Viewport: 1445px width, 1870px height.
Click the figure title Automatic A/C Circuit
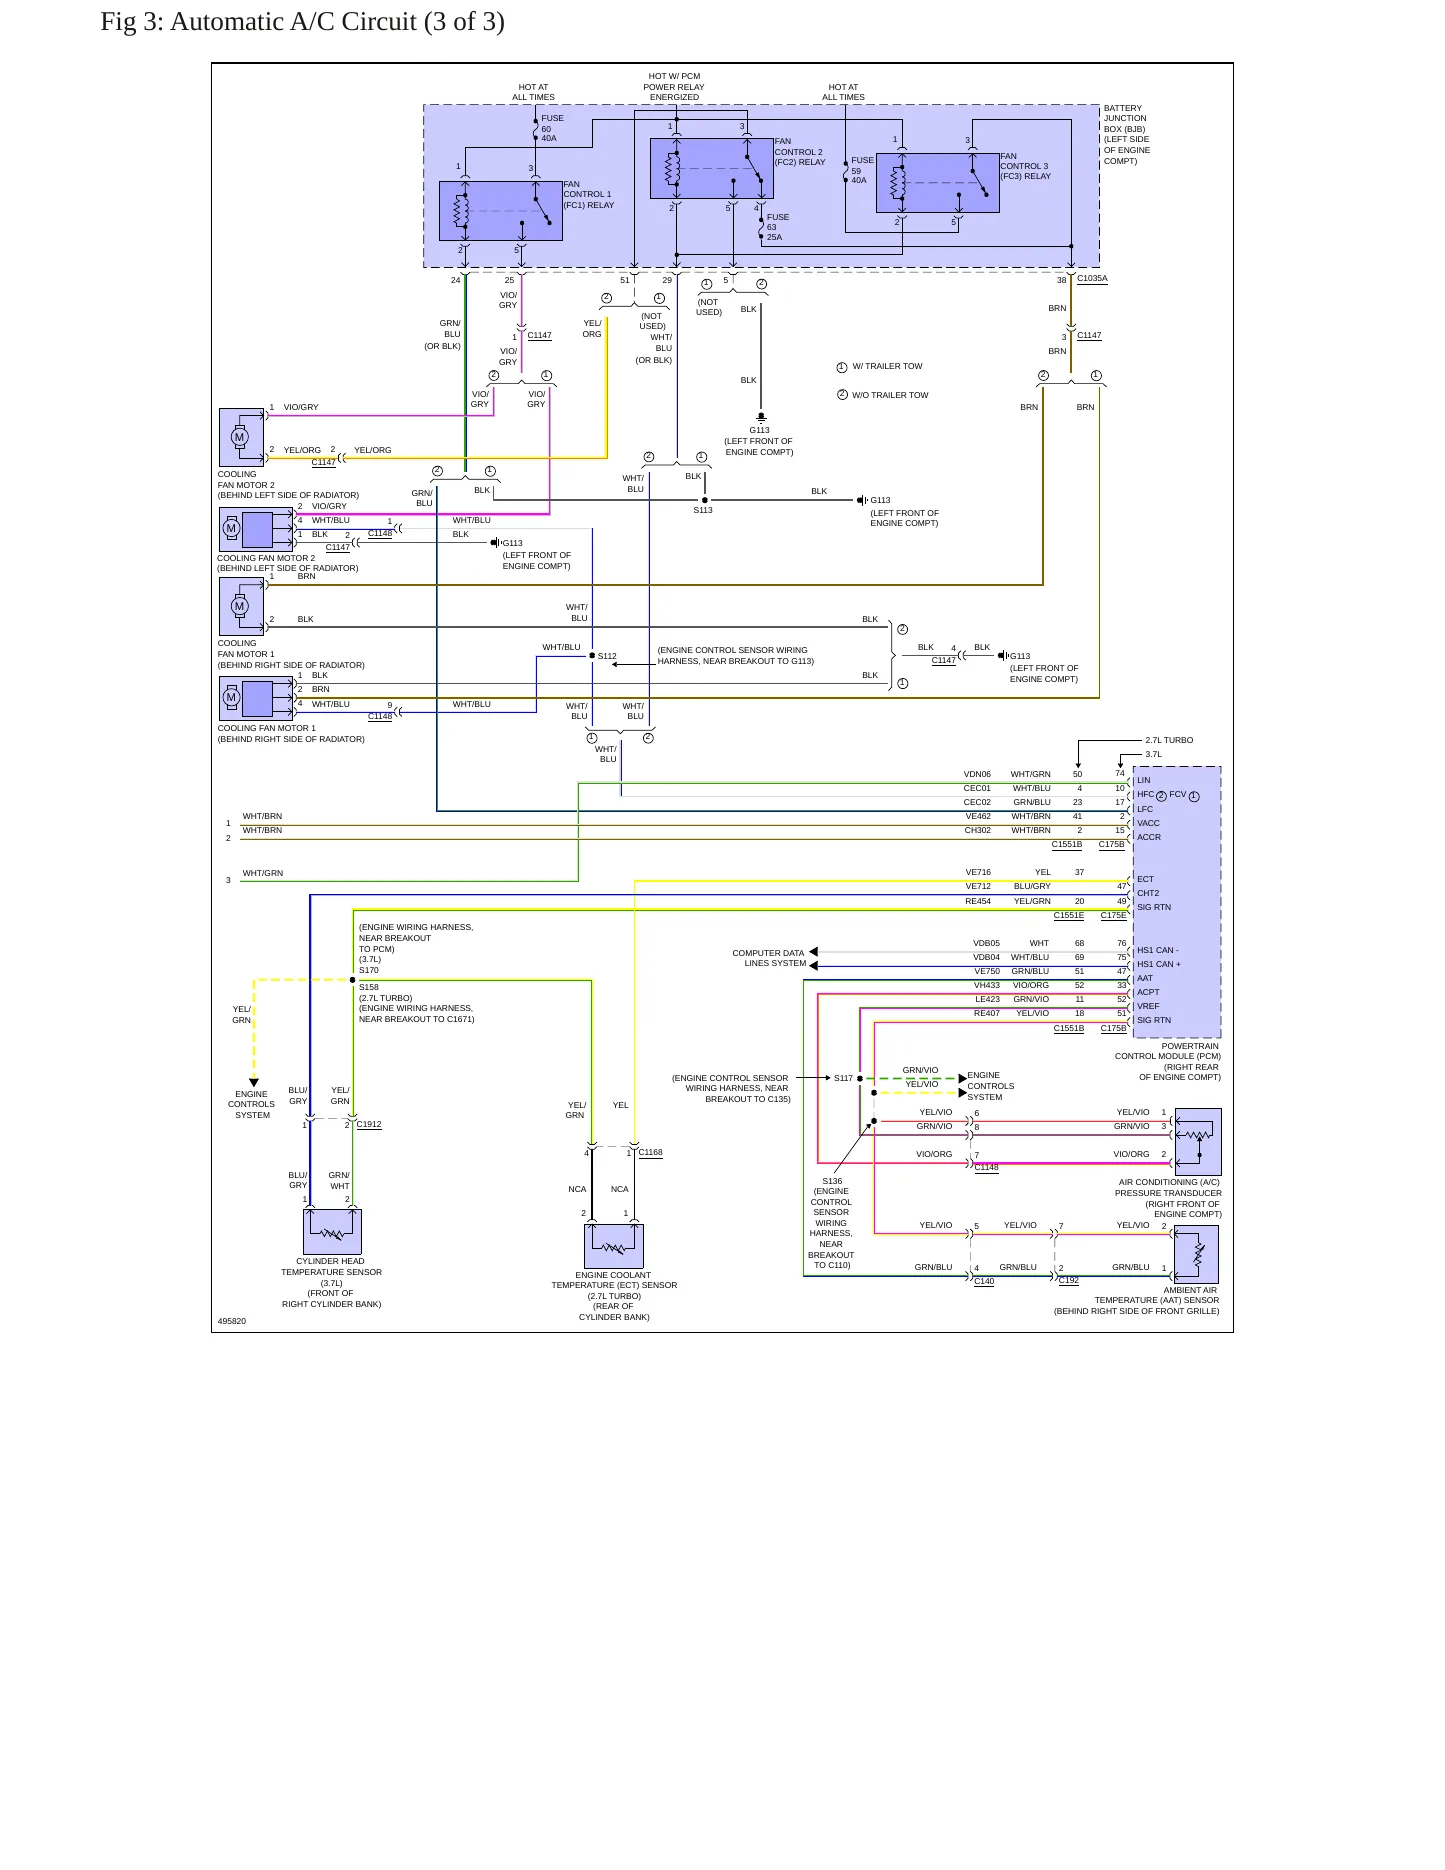click(x=302, y=22)
